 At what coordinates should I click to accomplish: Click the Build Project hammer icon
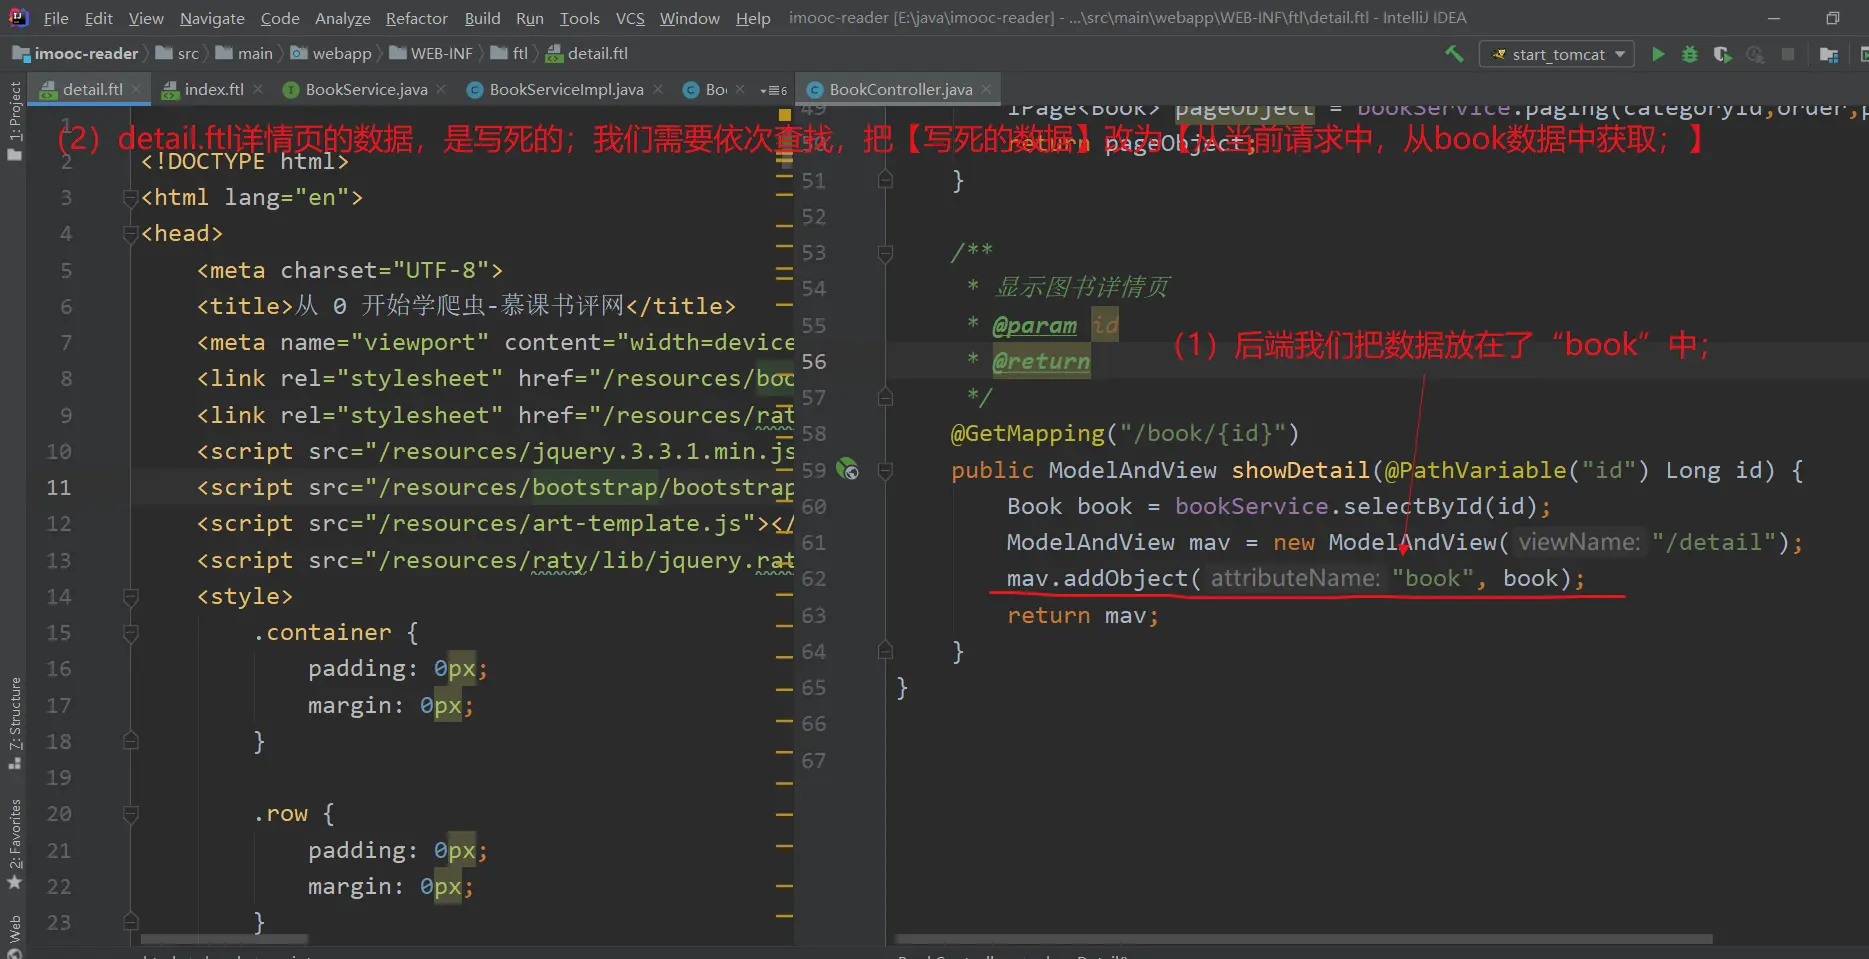1454,54
